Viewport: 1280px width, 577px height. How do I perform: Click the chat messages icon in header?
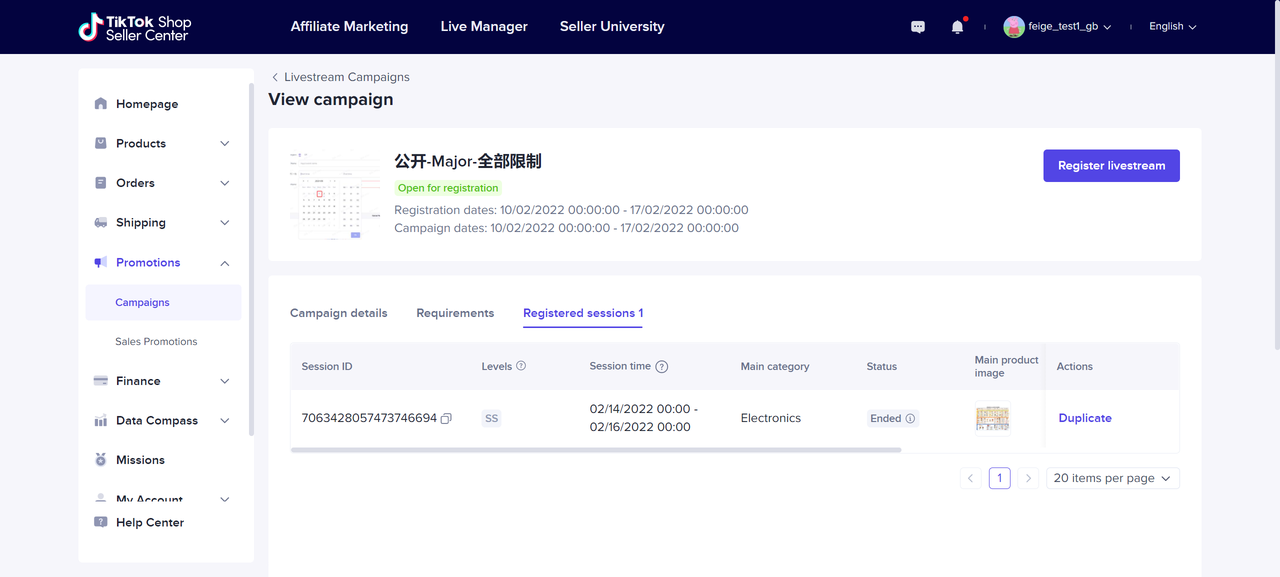click(918, 27)
